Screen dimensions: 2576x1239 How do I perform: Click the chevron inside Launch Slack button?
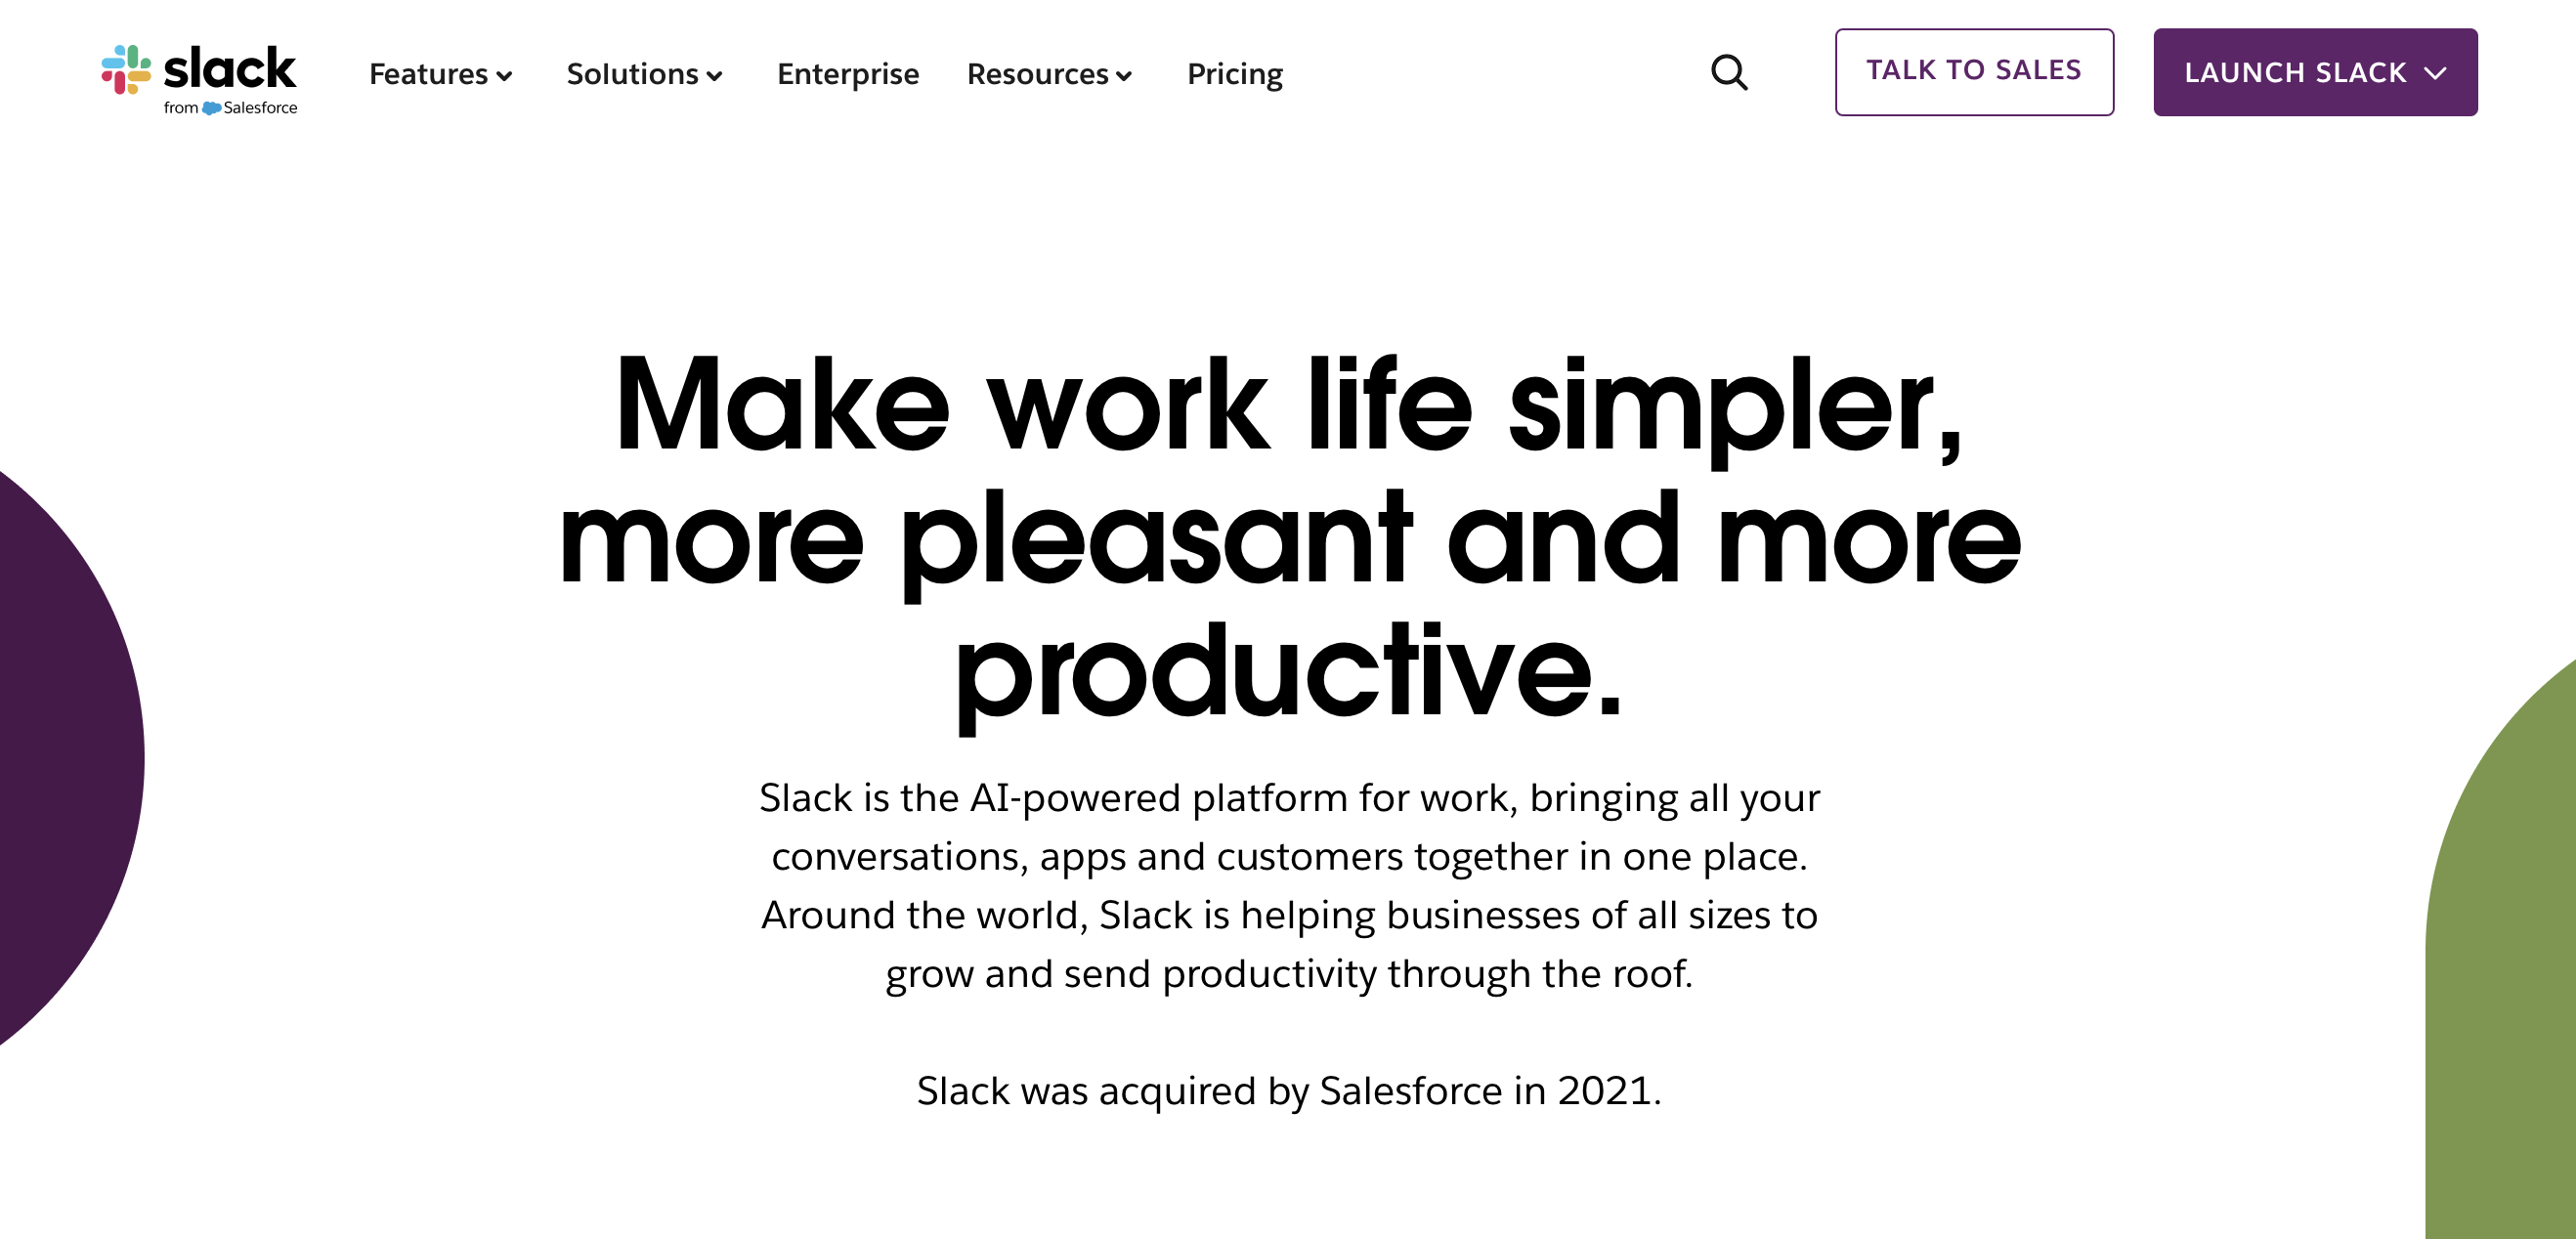tap(2435, 73)
